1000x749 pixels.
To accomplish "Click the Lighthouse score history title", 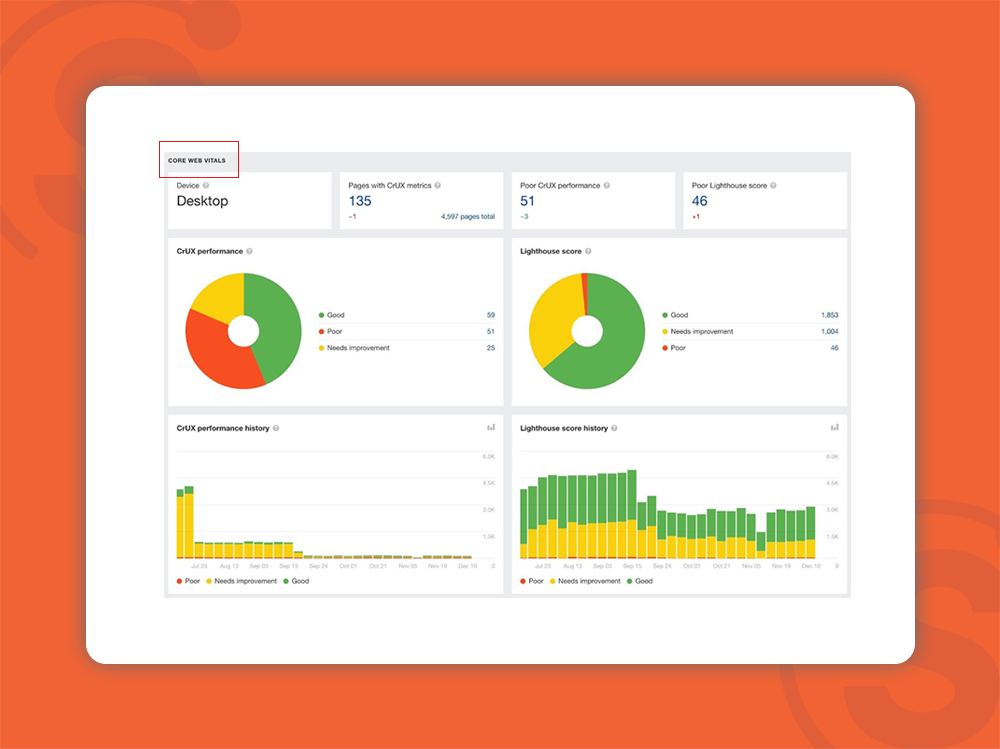I will pyautogui.click(x=564, y=428).
